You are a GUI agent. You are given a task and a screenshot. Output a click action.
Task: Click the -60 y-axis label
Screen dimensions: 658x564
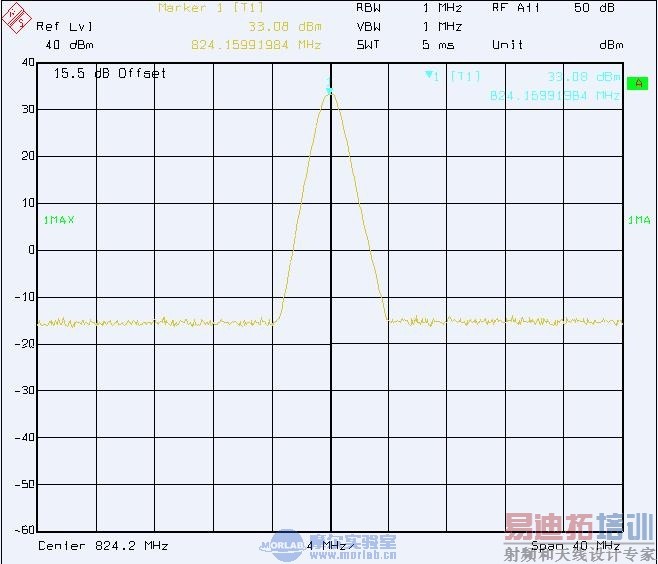(25, 530)
